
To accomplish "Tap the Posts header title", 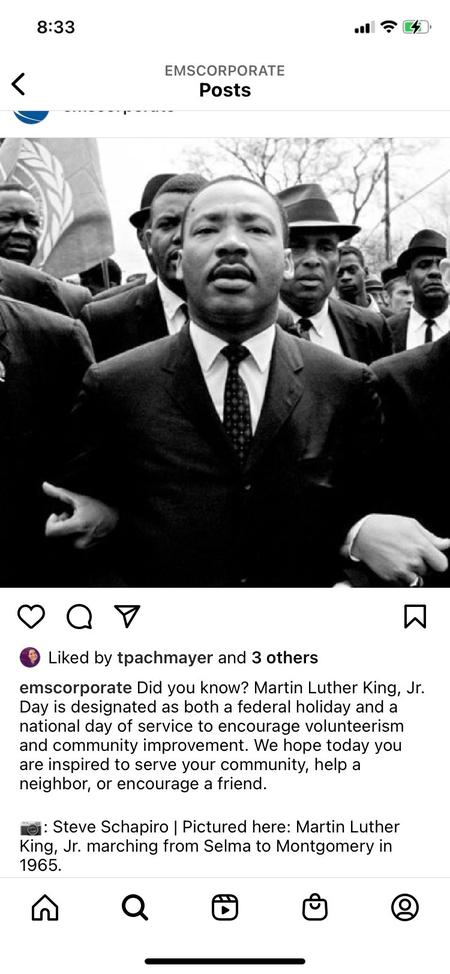I will (x=225, y=90).
